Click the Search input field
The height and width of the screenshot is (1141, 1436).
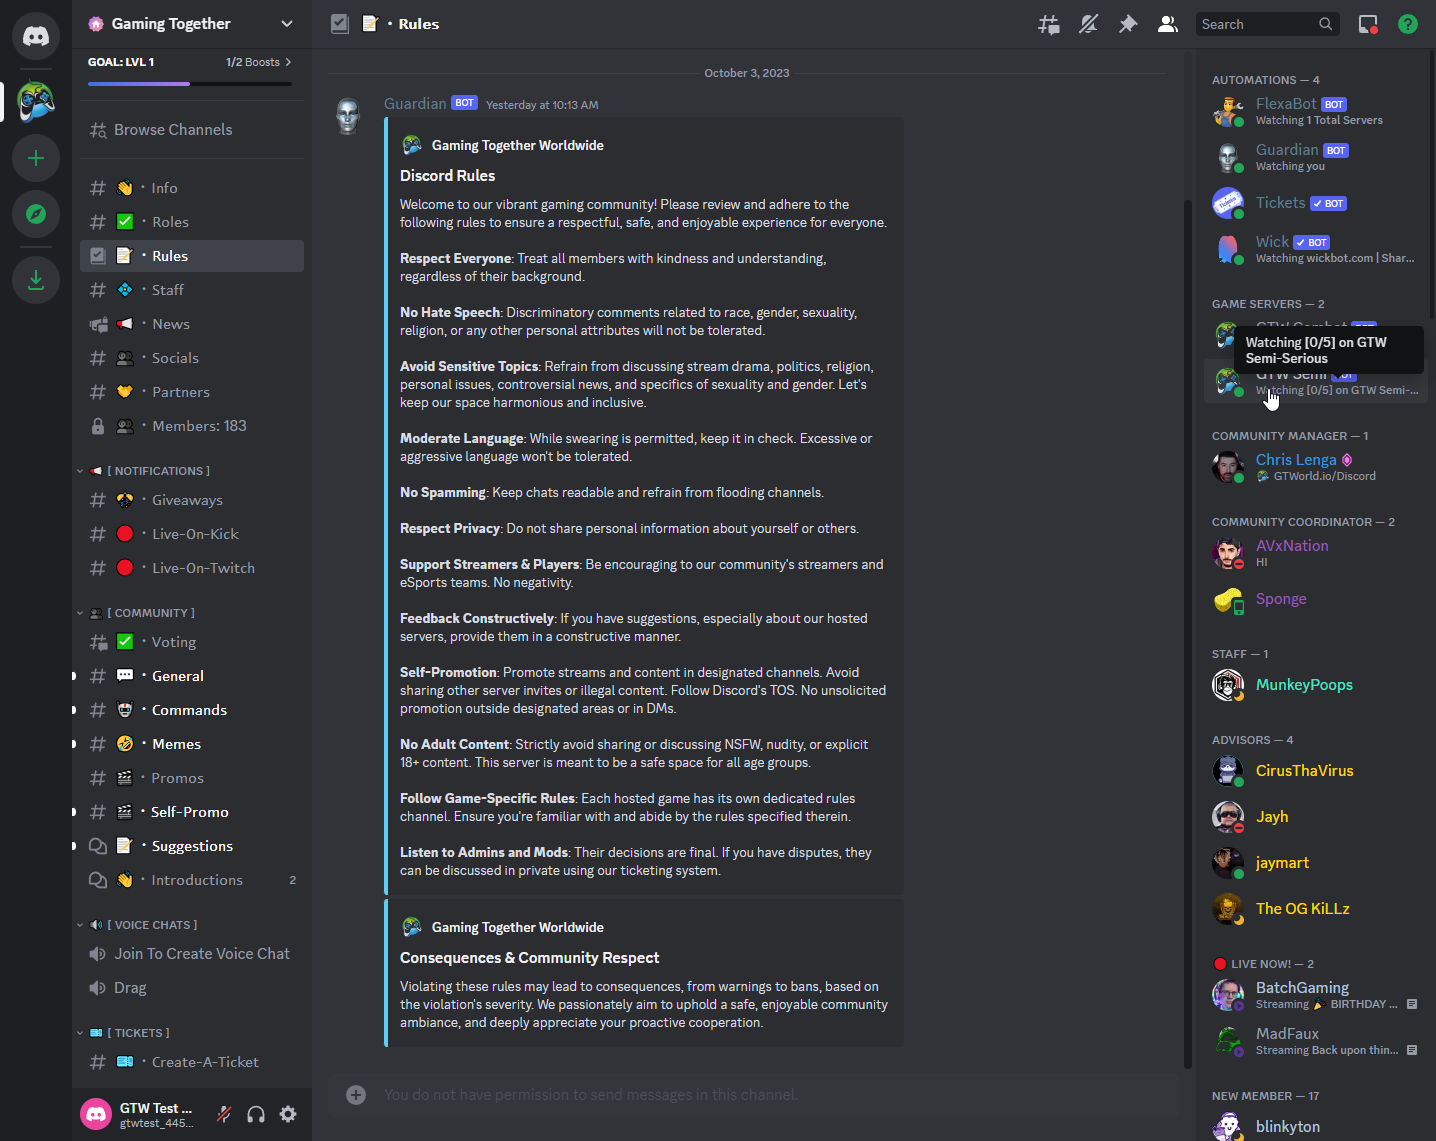(1258, 24)
